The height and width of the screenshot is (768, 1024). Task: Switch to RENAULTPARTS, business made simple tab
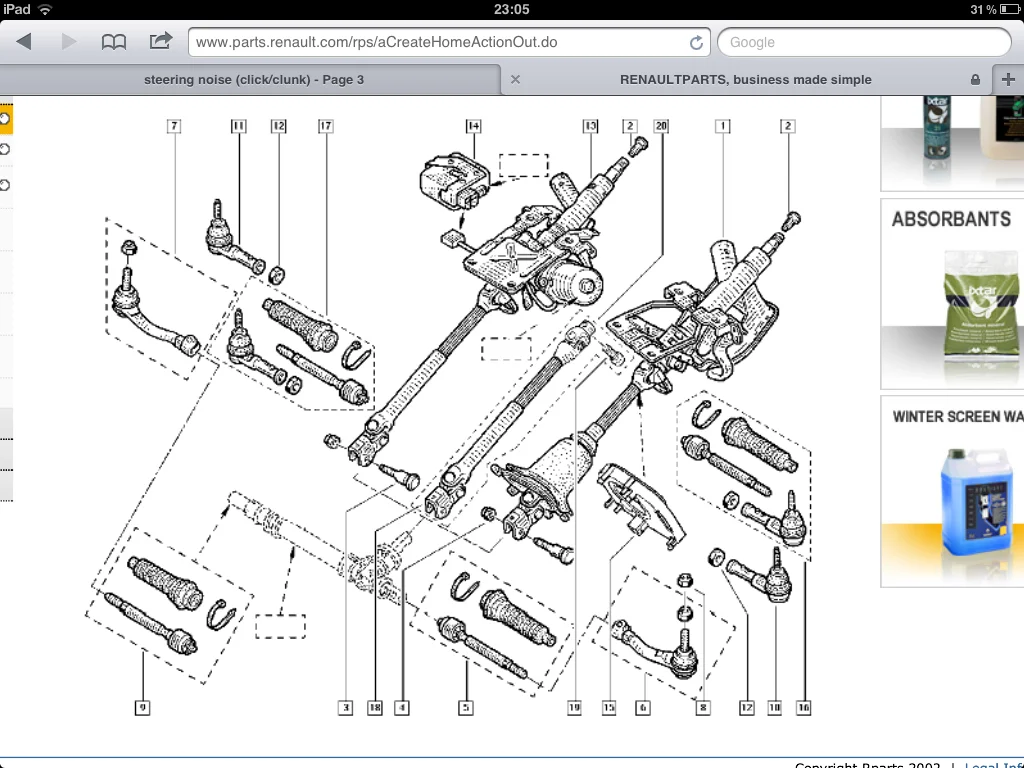click(x=746, y=80)
